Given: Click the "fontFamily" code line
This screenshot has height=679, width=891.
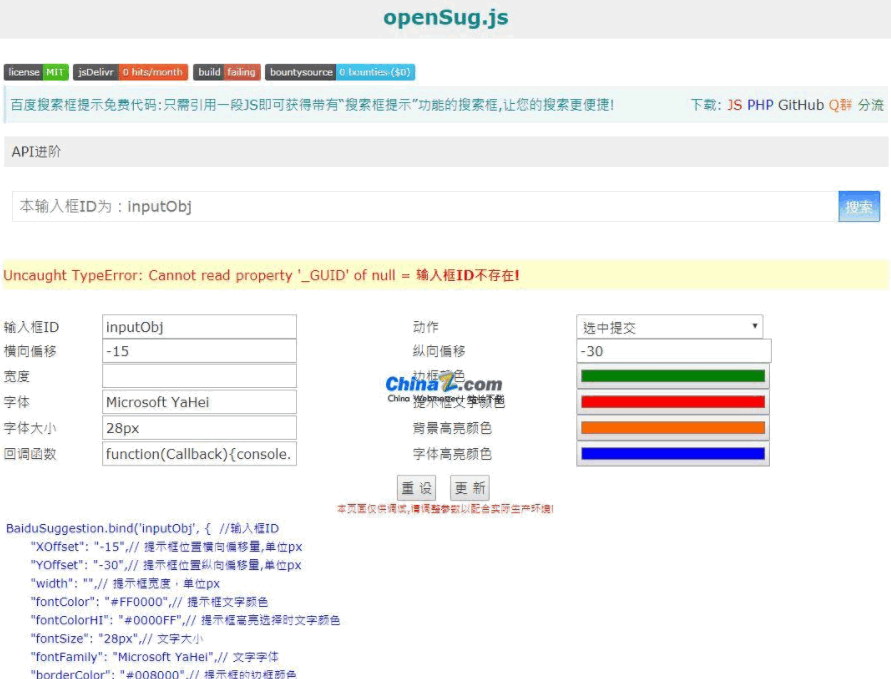Looking at the screenshot, I should (x=154, y=657).
